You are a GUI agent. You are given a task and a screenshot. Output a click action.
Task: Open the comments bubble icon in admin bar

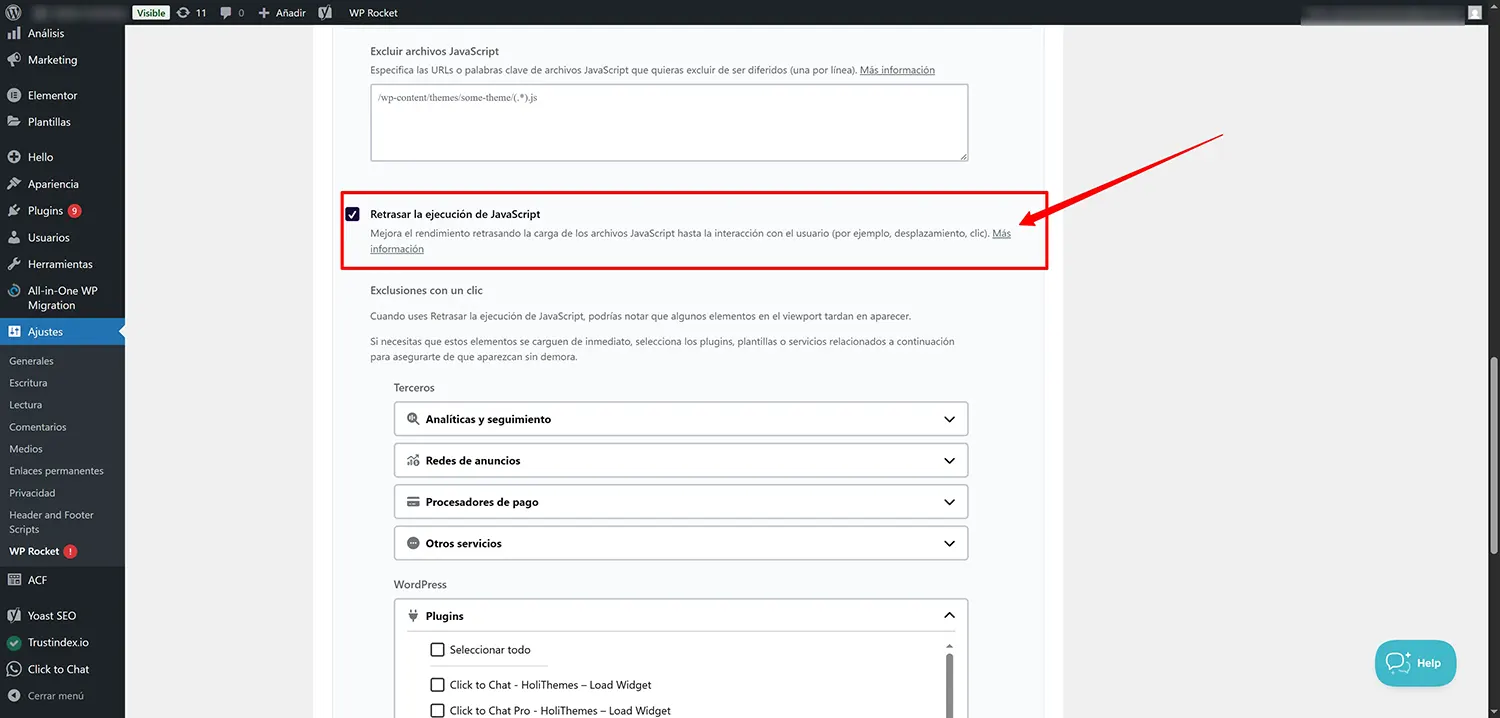point(226,13)
